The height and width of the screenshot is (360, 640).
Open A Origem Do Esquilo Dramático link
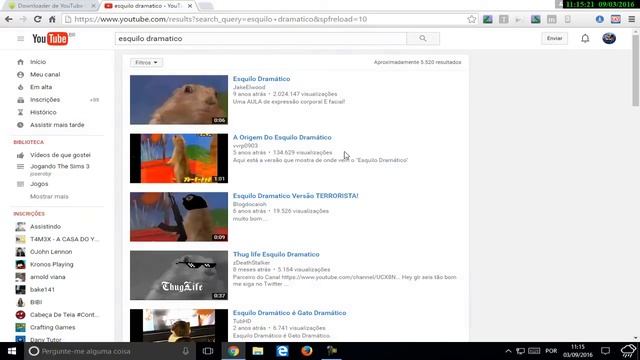point(282,138)
